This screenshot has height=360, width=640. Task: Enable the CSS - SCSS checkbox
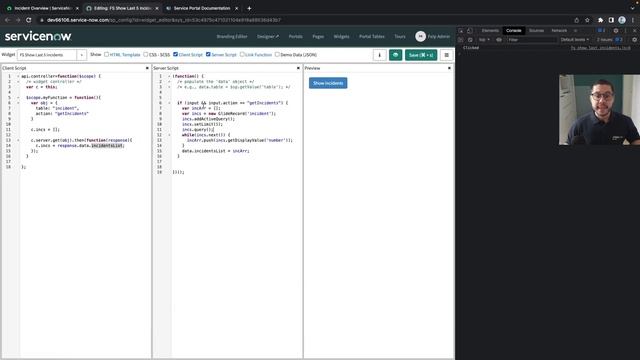click(x=146, y=54)
